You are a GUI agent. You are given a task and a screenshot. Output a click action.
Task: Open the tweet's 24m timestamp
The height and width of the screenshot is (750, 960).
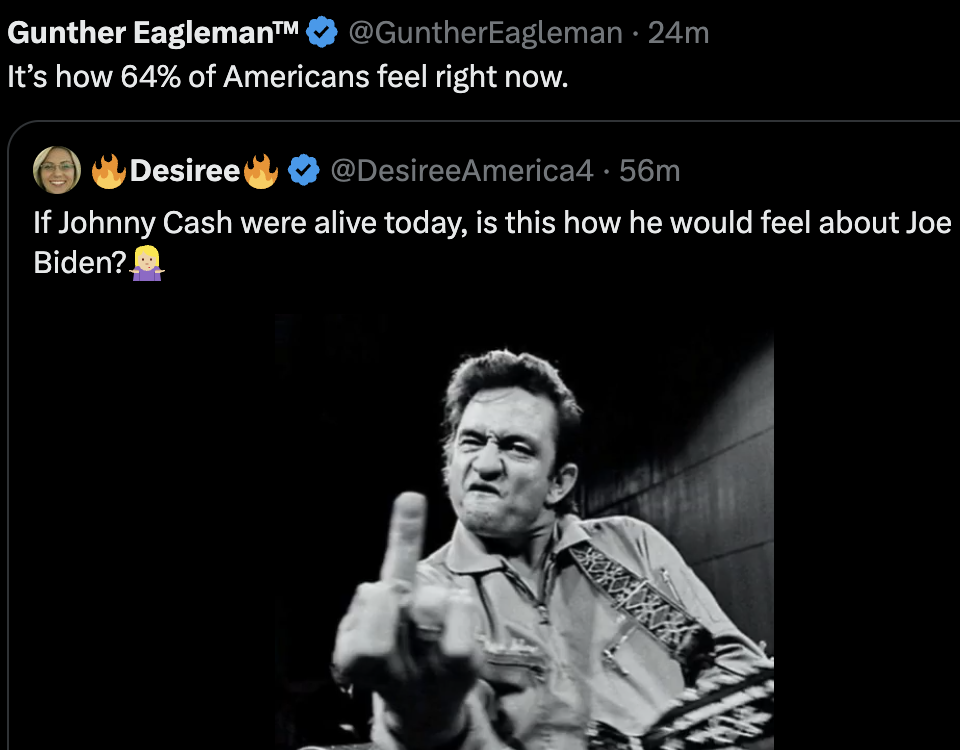pos(678,33)
